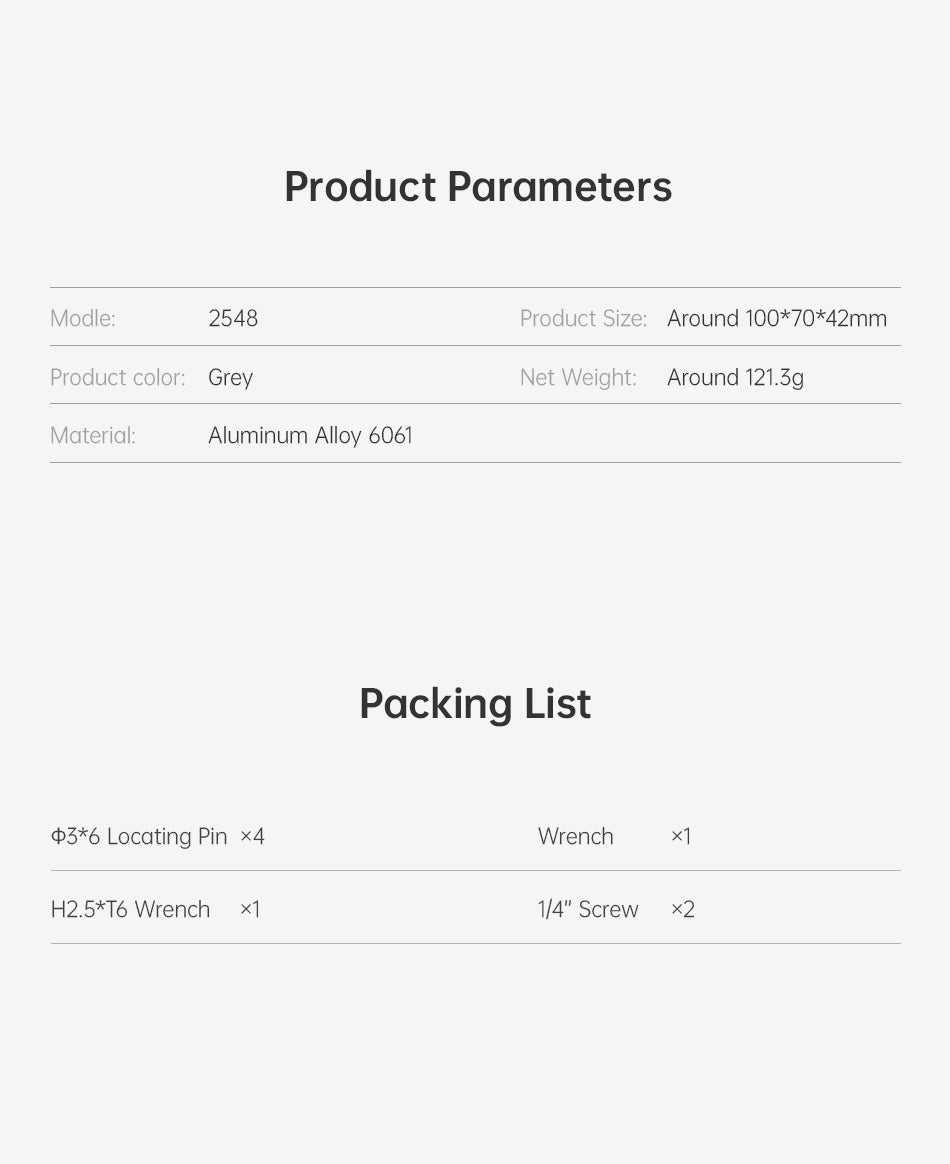The width and height of the screenshot is (950, 1164).
Task: Click the ×2 quantity for 1/4" Screw
Action: pyautogui.click(x=683, y=909)
